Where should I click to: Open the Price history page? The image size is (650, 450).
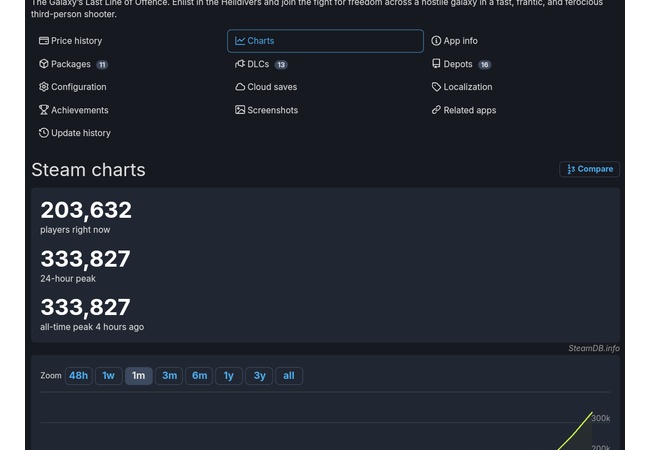tap(70, 41)
